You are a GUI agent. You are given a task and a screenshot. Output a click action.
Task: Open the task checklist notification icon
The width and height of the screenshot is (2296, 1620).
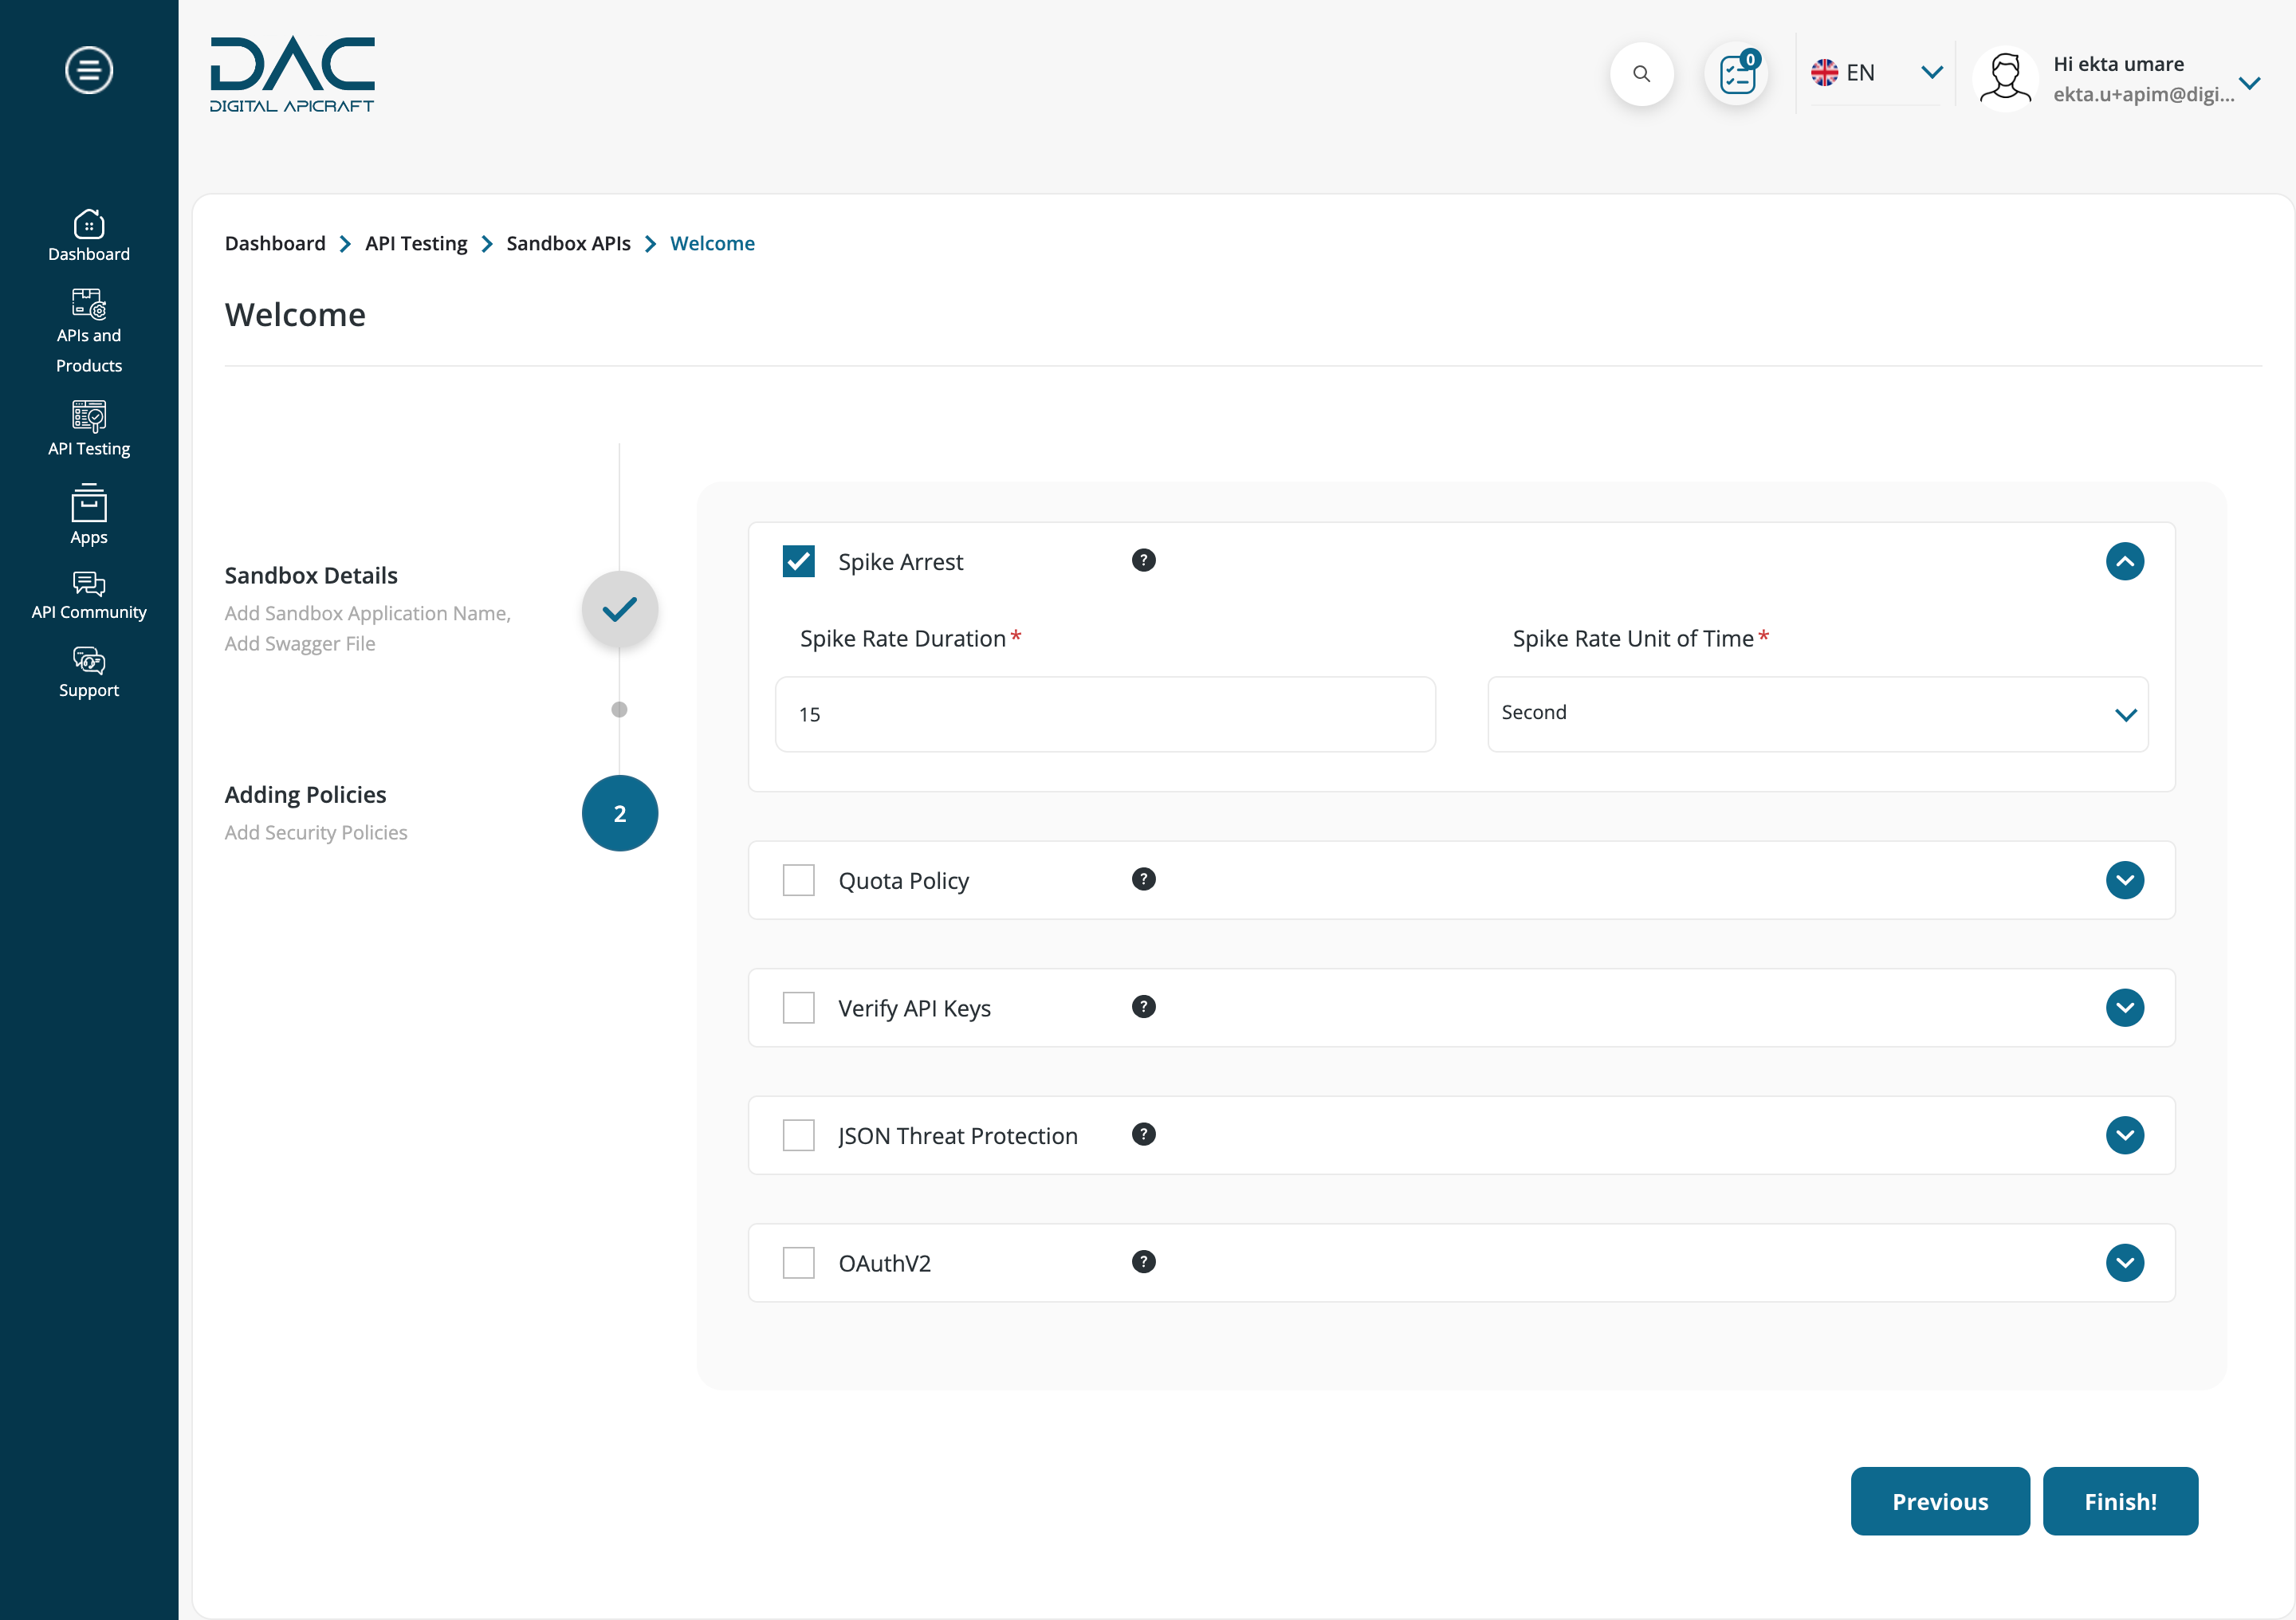[x=1737, y=74]
